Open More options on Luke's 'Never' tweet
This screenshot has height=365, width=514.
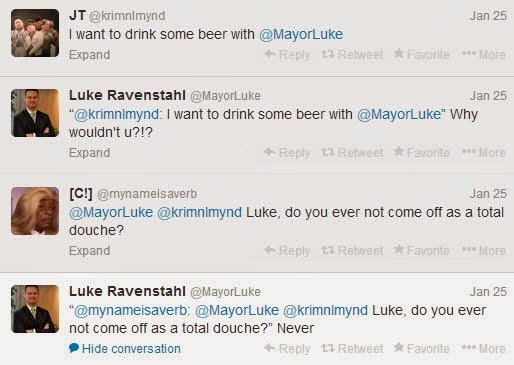[x=484, y=349]
